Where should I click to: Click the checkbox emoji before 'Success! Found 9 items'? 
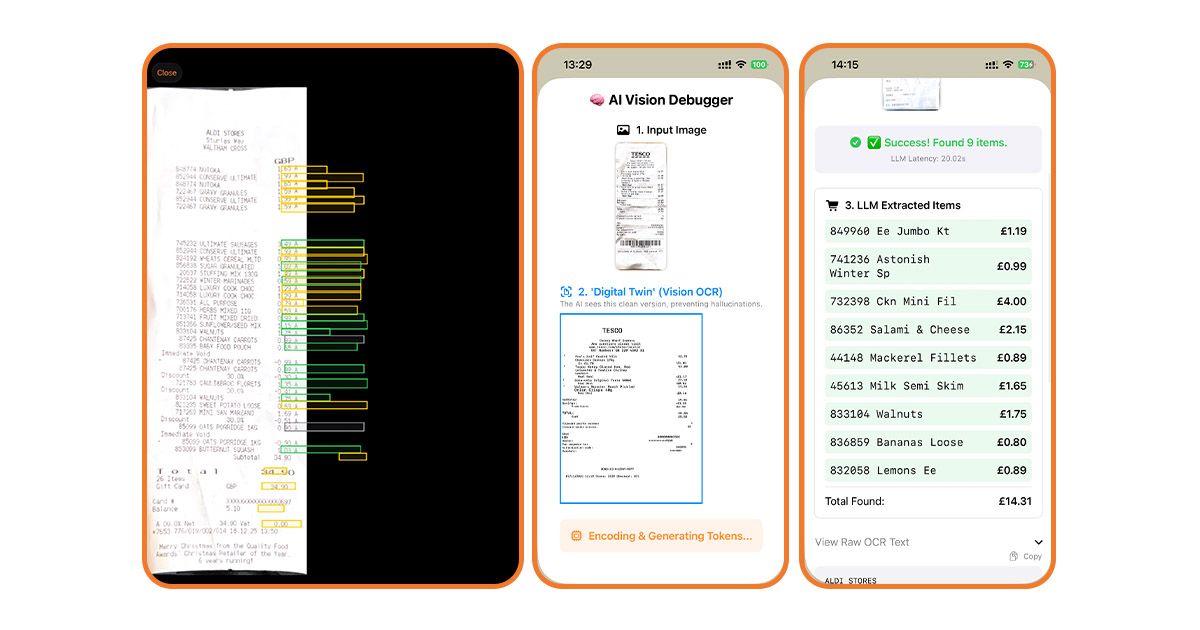[x=875, y=141]
